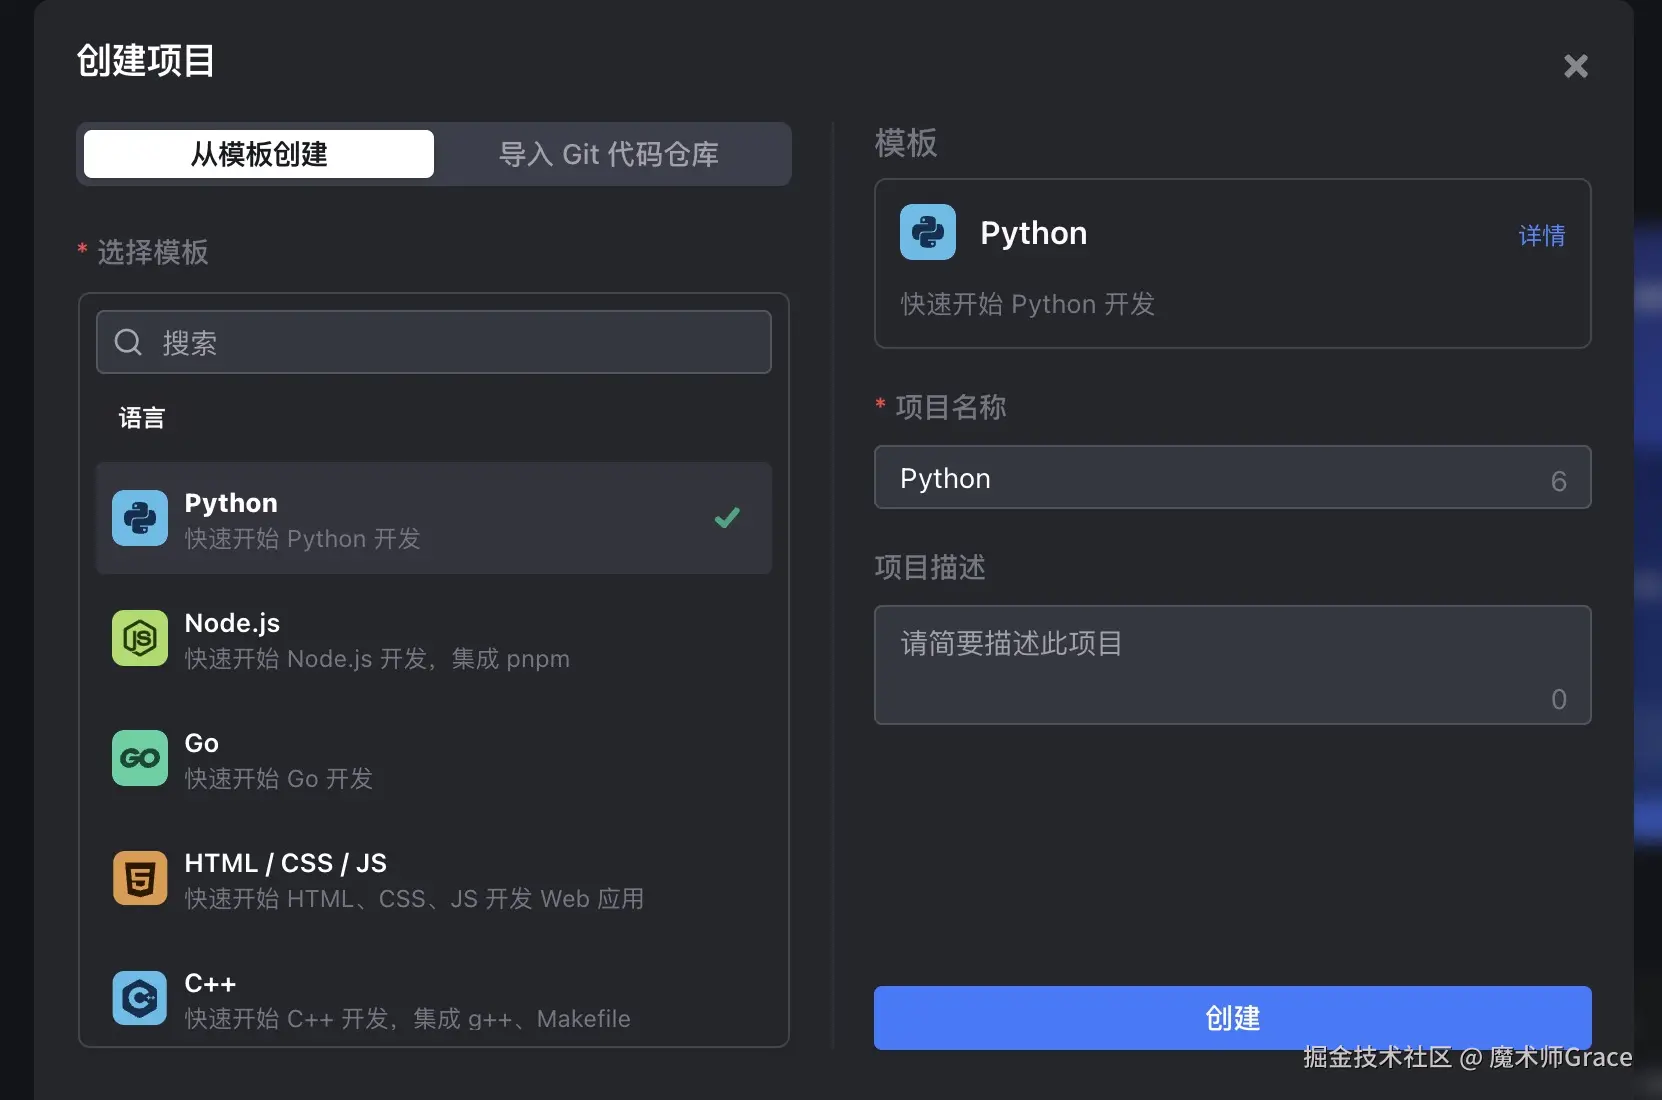Viewport: 1662px width, 1100px height.
Task: Click the blue 创建 button
Action: tap(1232, 1018)
